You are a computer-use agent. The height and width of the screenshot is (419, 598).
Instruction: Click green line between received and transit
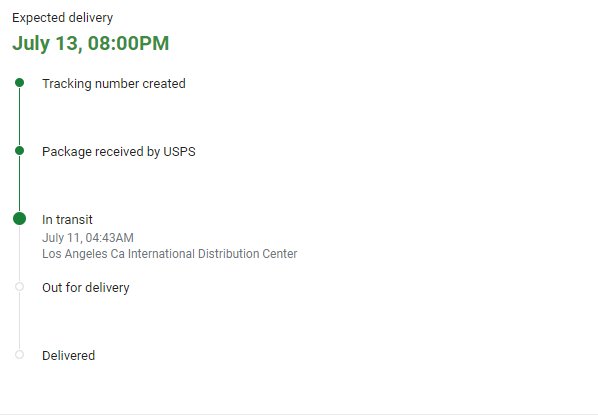tap(19, 183)
